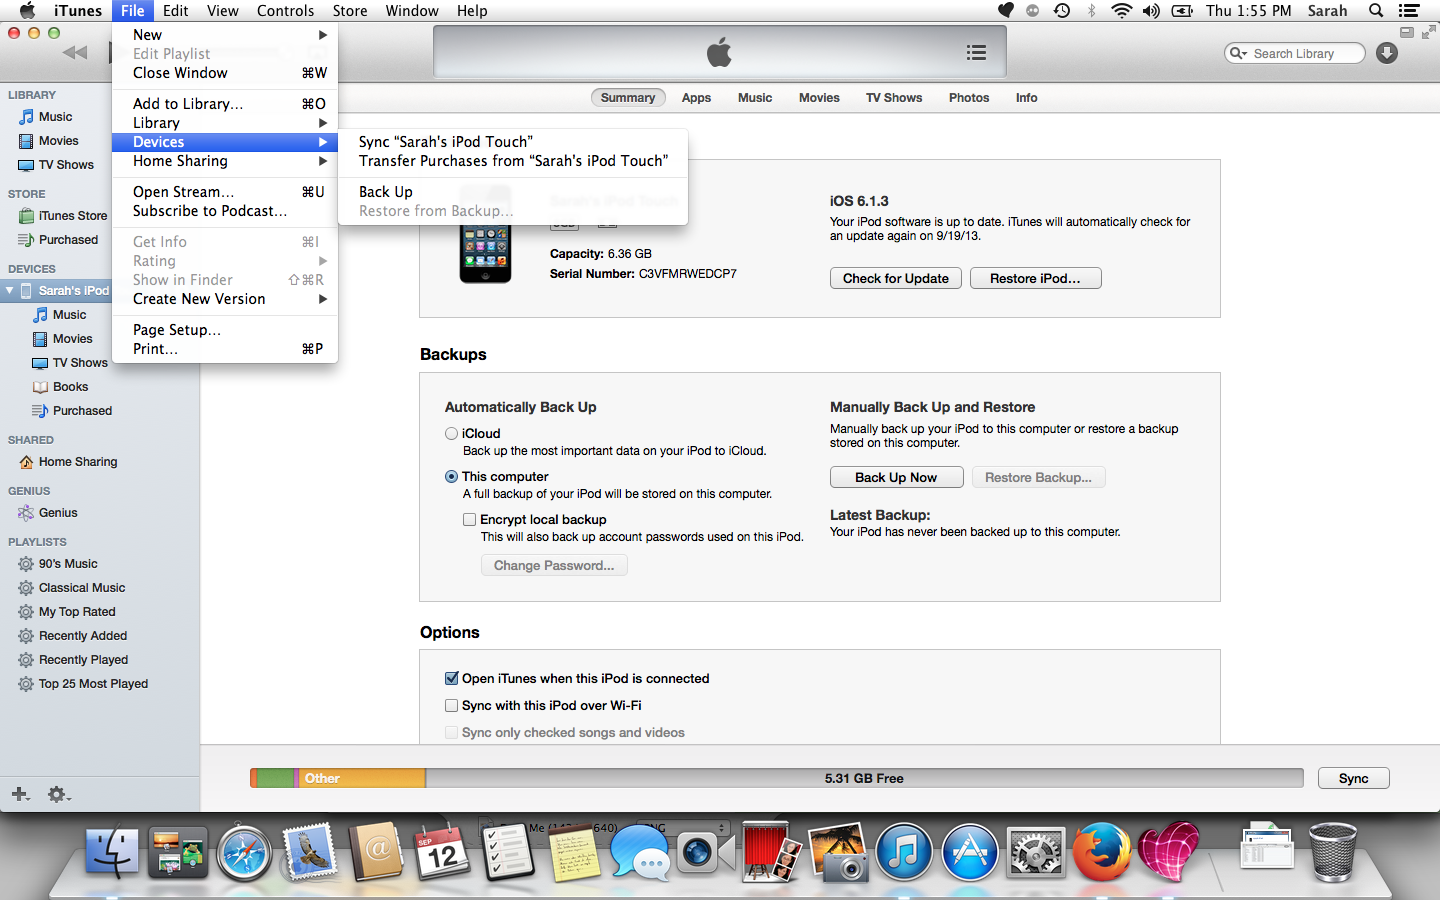Select the iCloud backup radio button

pos(451,433)
